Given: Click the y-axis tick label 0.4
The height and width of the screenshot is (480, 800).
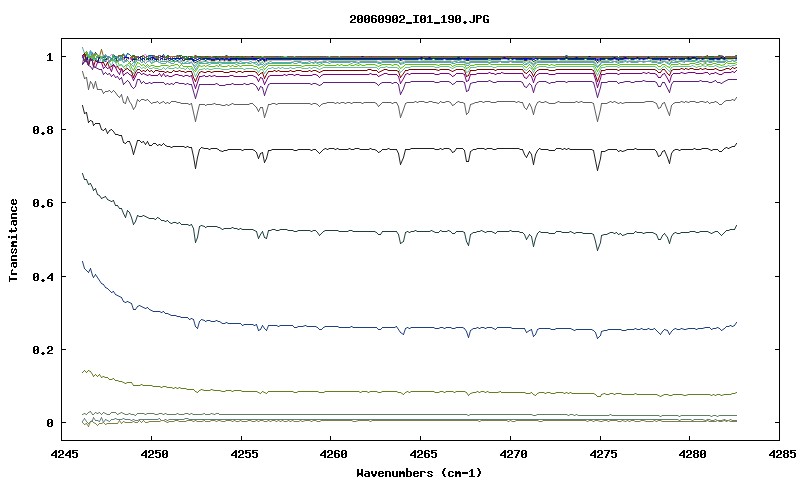Looking at the screenshot, I should [43, 276].
